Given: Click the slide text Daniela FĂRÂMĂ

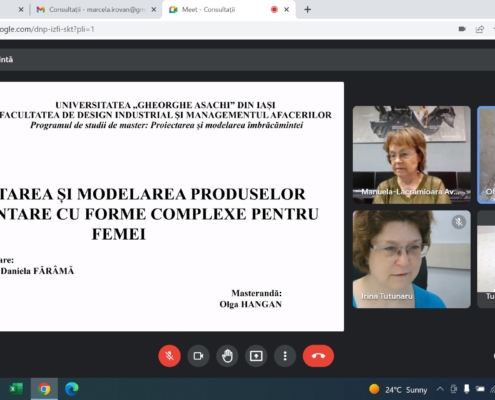Looking at the screenshot, I should [37, 271].
